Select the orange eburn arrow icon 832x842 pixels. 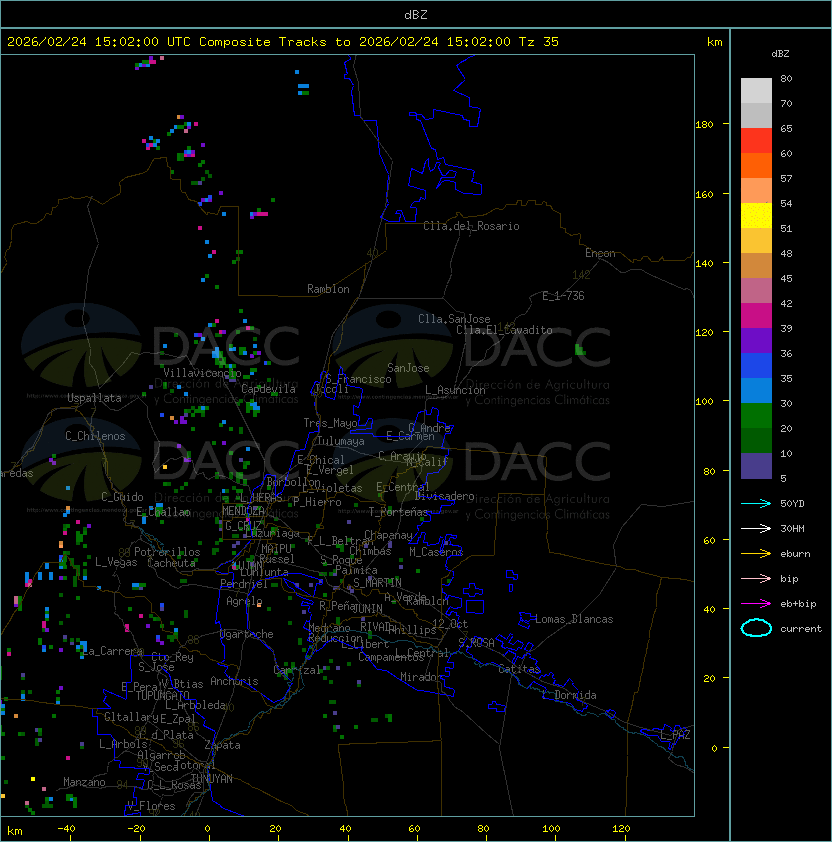pyautogui.click(x=756, y=553)
